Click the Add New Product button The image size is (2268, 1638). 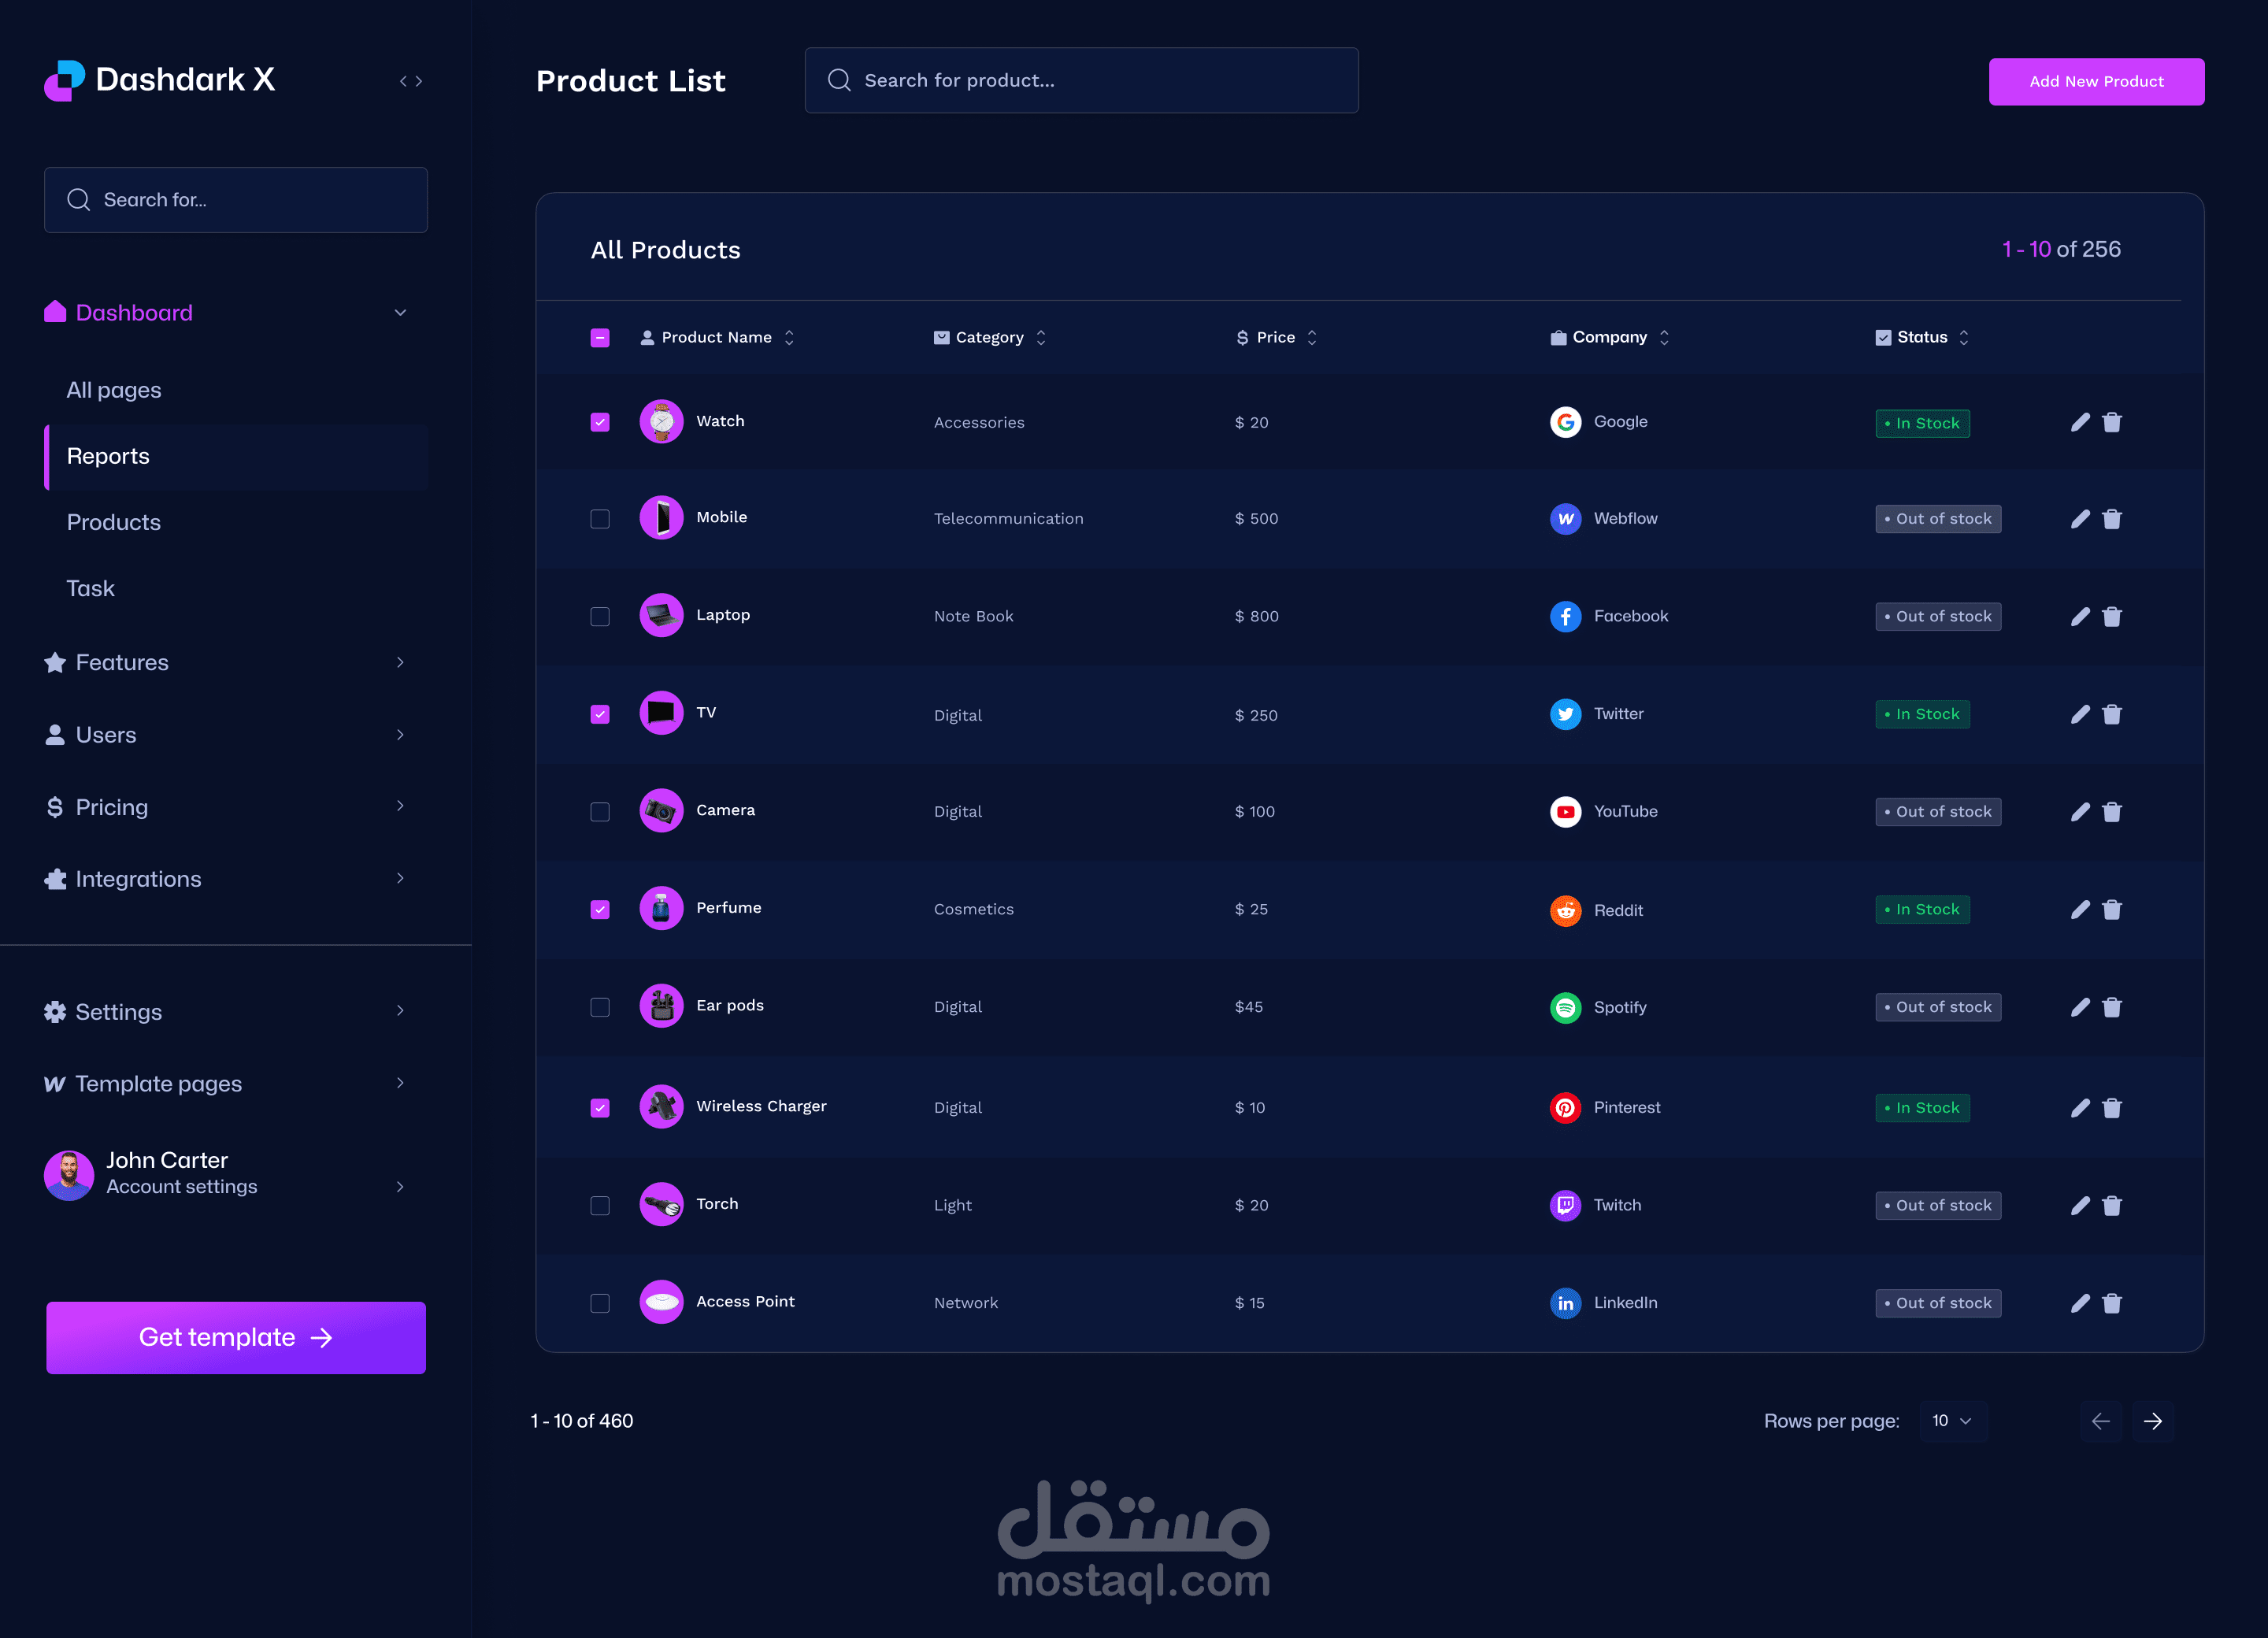(x=2096, y=81)
